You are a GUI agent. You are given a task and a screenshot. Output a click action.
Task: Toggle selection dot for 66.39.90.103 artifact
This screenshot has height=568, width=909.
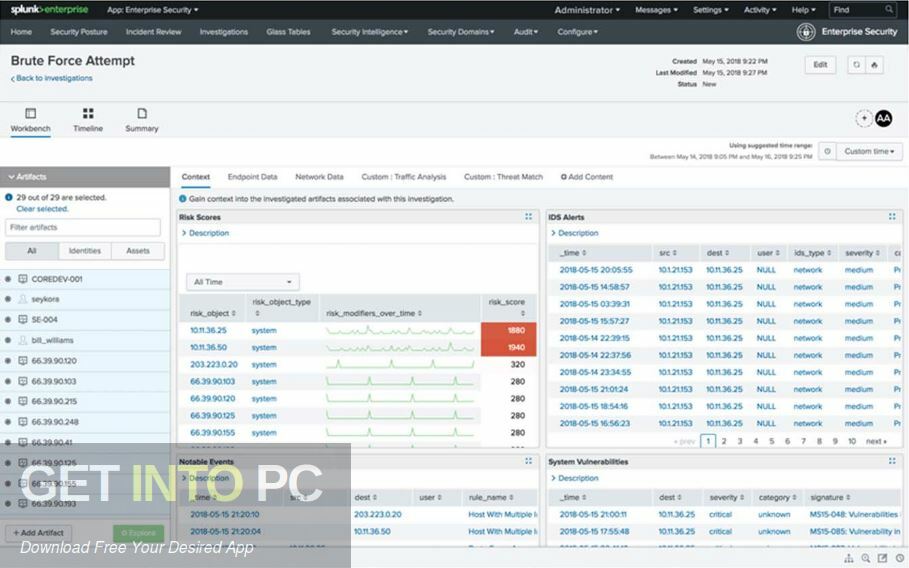(8, 381)
